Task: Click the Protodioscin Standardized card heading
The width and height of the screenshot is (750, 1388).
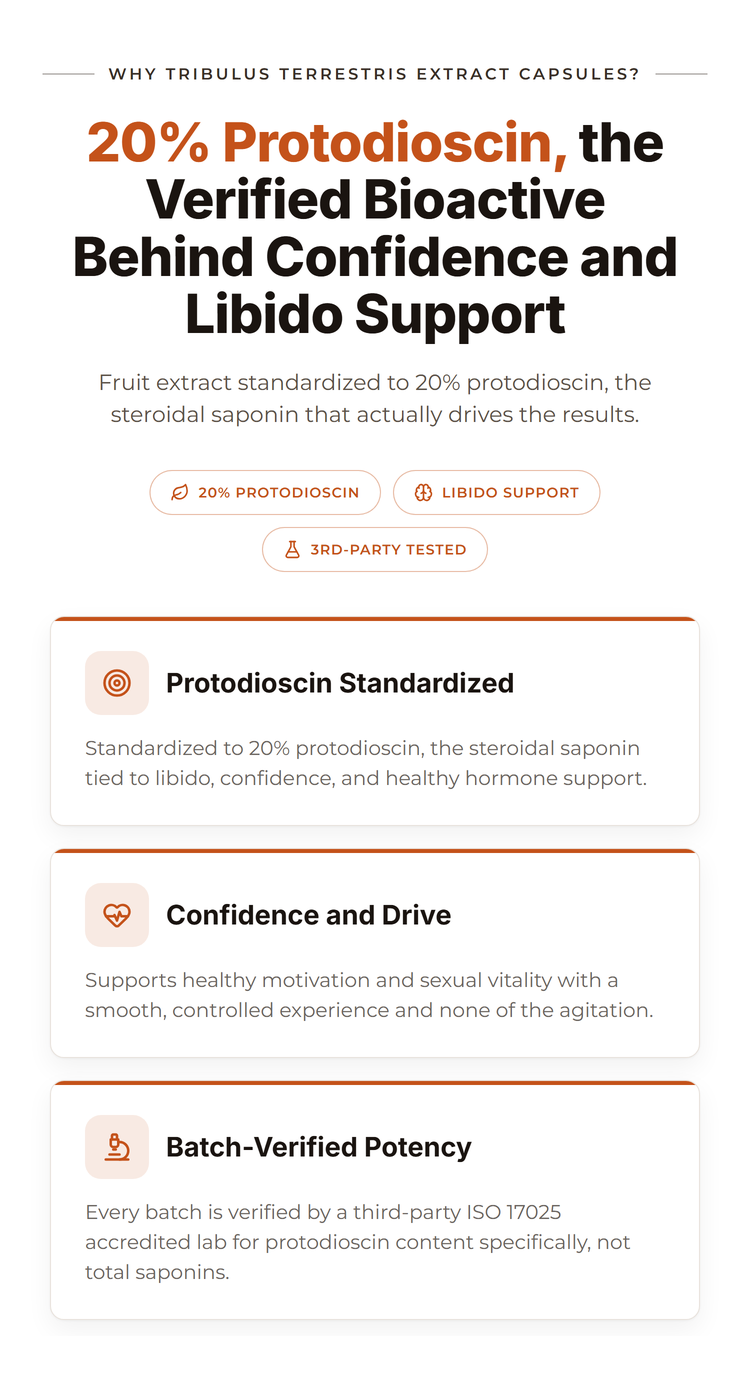Action: (x=340, y=683)
